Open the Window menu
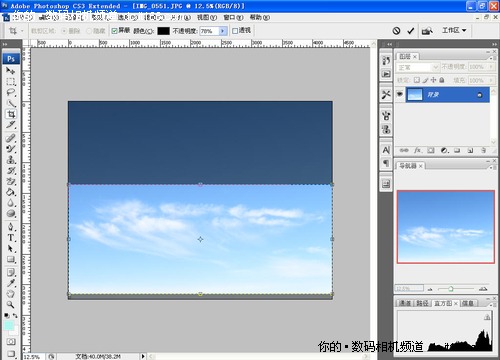This screenshot has width=500, height=360. (x=233, y=17)
